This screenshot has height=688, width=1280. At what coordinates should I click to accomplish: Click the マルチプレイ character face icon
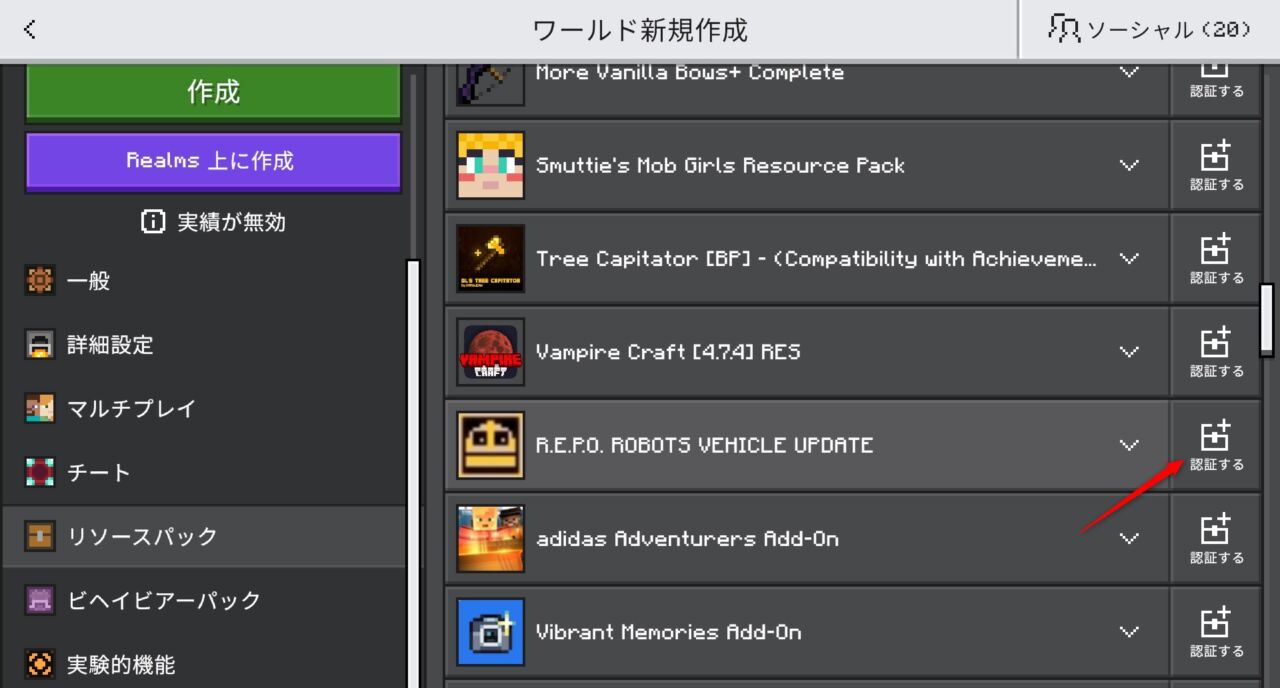coord(40,409)
